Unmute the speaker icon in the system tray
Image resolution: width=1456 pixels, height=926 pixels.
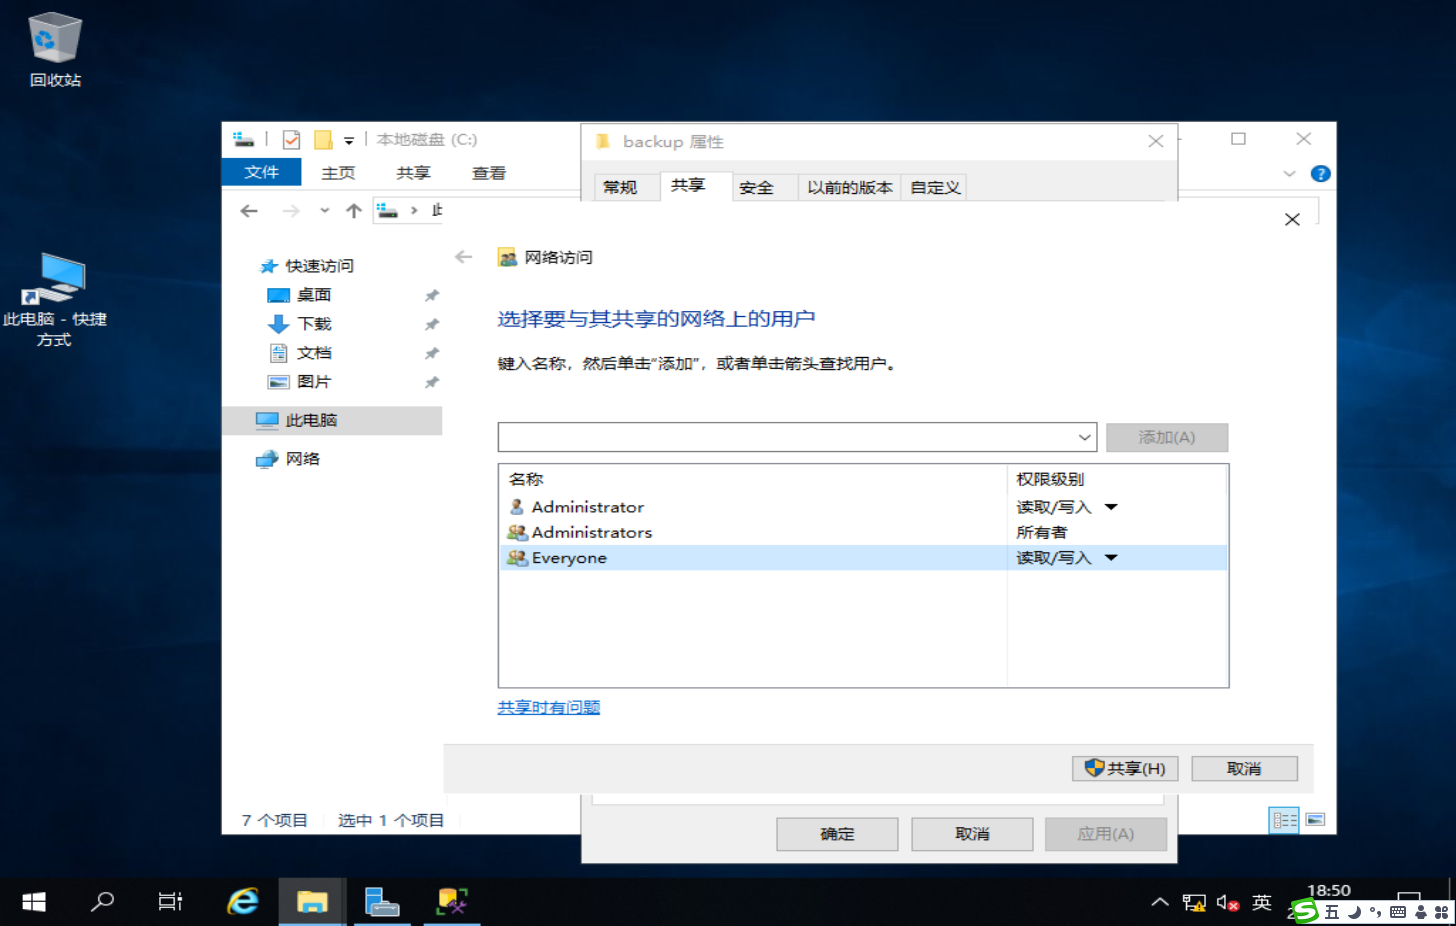1227,901
